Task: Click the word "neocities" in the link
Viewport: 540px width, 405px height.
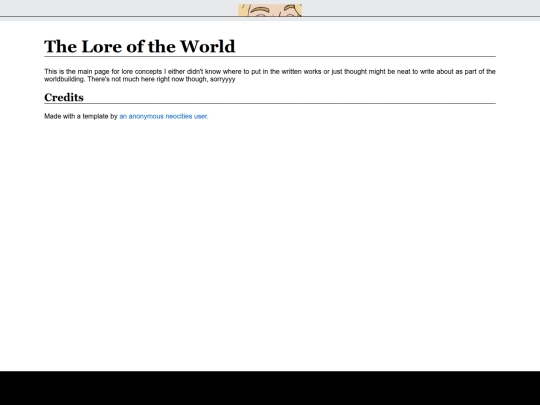Action: coord(179,116)
